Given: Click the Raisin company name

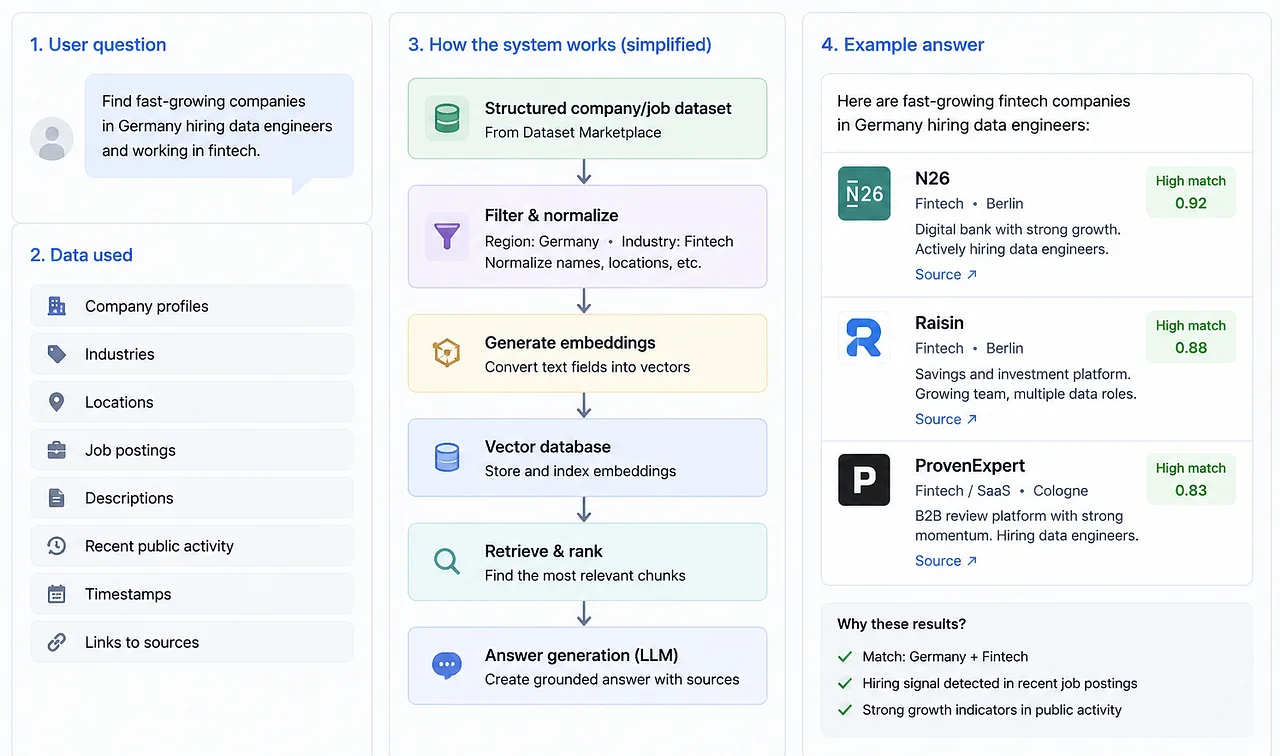Looking at the screenshot, I should [x=939, y=323].
